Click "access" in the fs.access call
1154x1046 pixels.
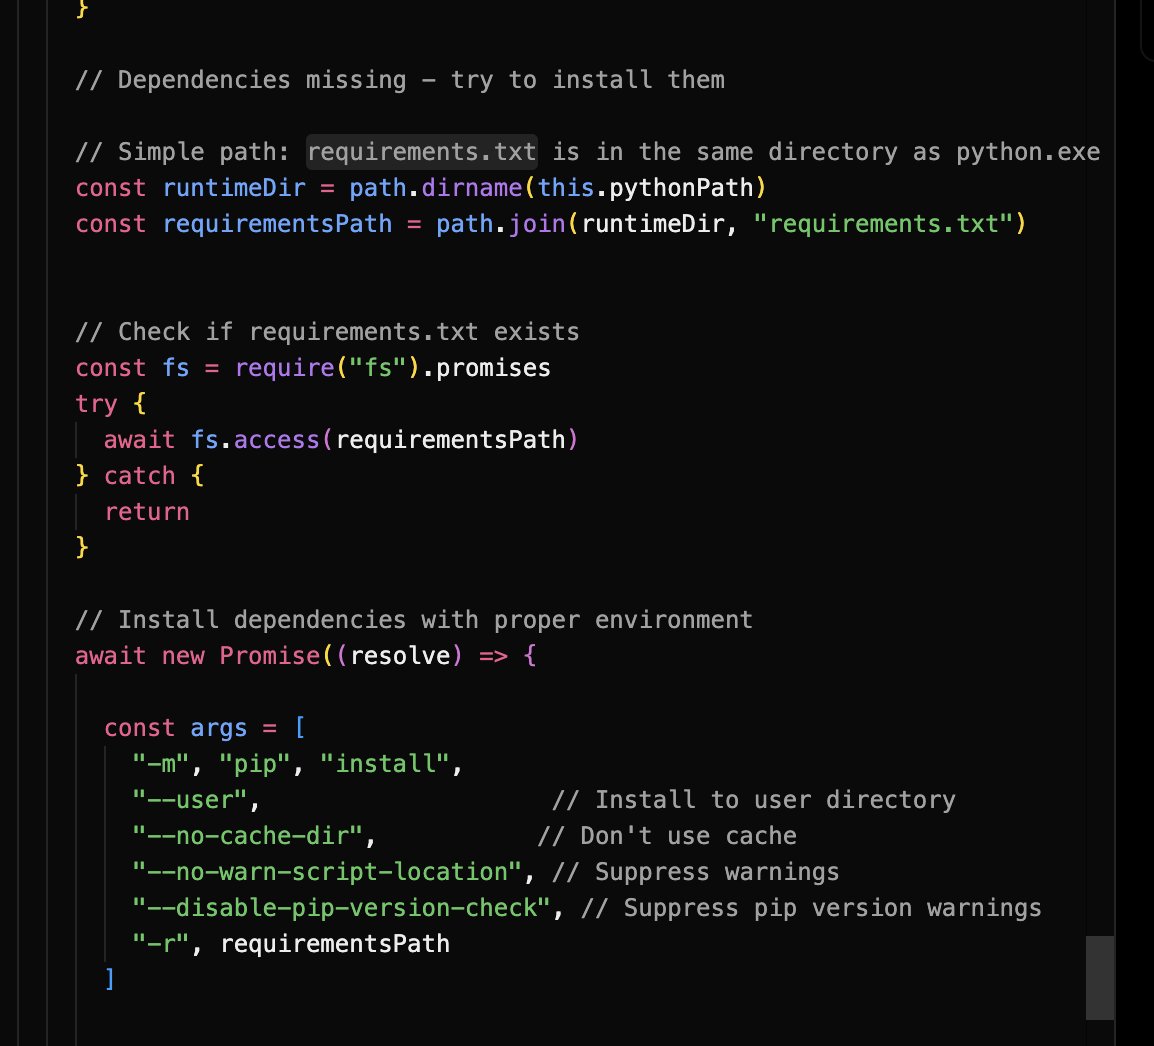click(277, 440)
